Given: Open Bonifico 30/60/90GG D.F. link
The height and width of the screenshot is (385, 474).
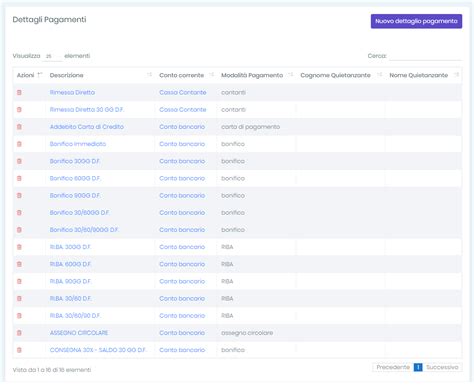Looking at the screenshot, I should [x=84, y=230].
